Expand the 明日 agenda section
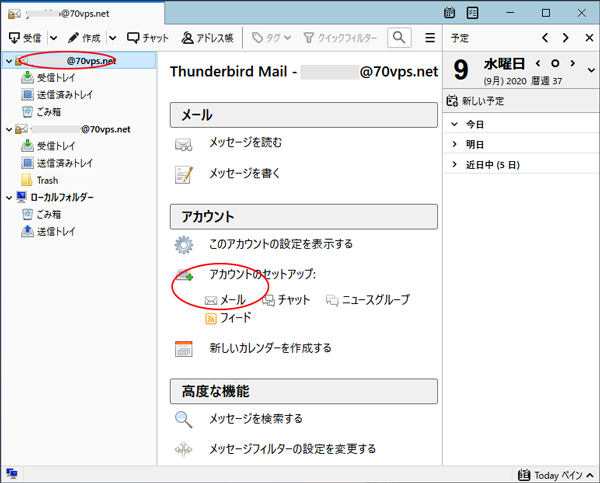The width and height of the screenshot is (600, 483). pyautogui.click(x=454, y=144)
